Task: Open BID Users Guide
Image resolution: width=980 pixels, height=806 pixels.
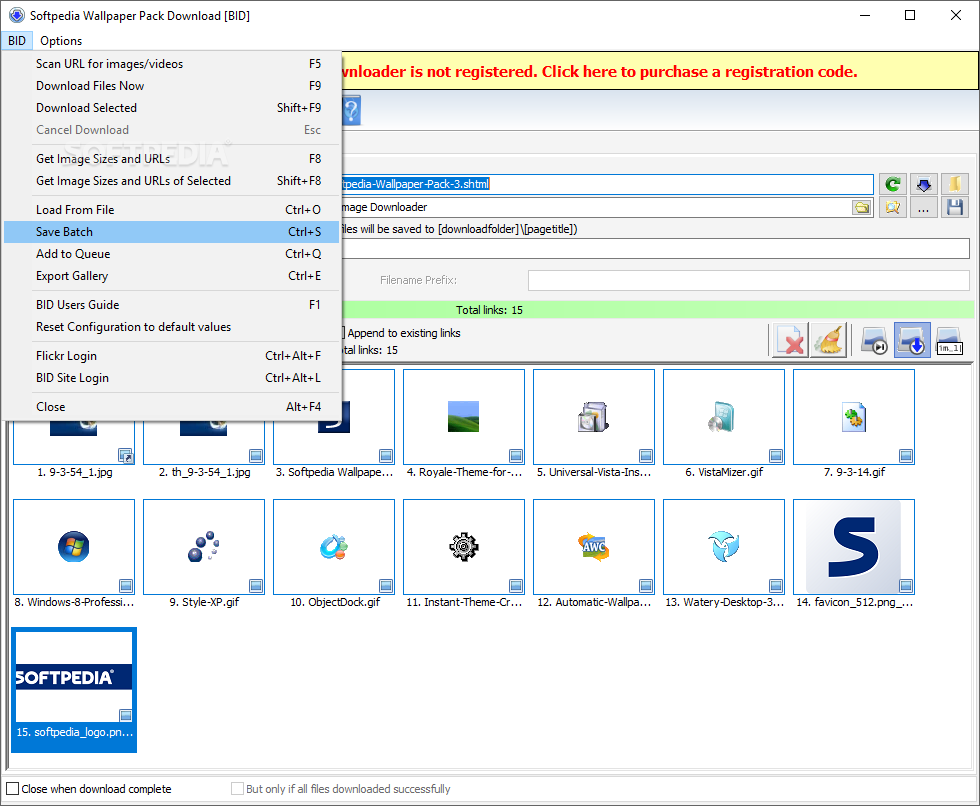Action: pos(172,305)
